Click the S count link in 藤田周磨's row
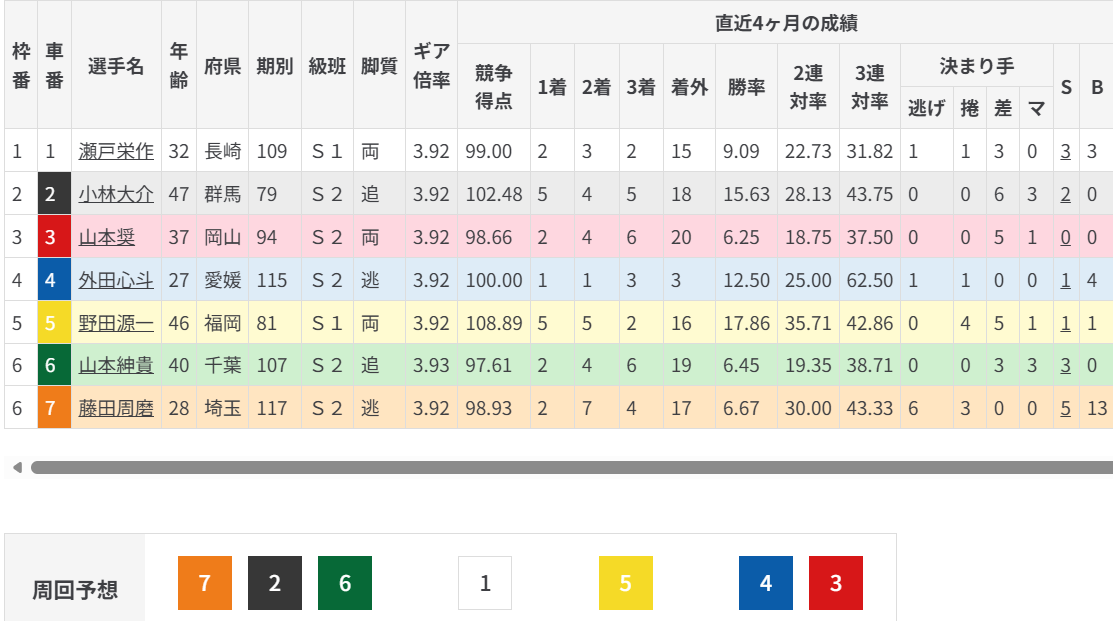 pyautogui.click(x=1066, y=408)
